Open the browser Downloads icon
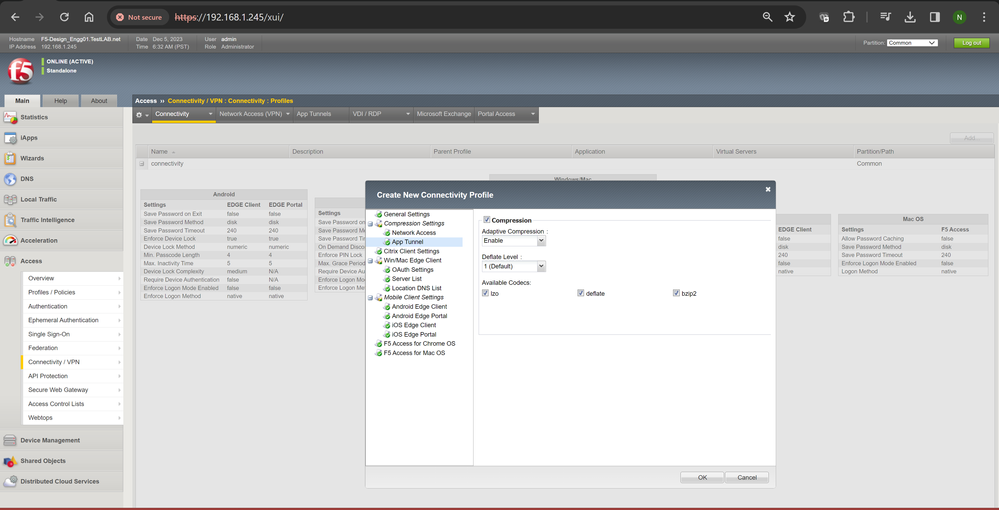Image resolution: width=999 pixels, height=510 pixels. pos(910,17)
